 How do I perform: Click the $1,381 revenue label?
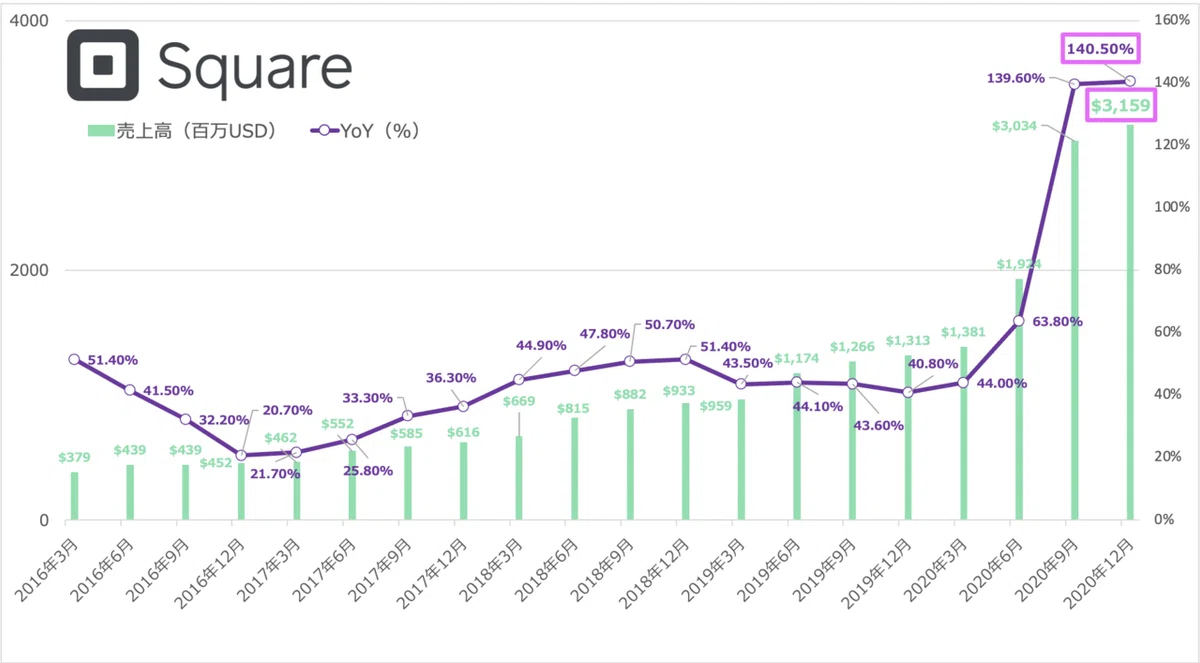pos(963,331)
